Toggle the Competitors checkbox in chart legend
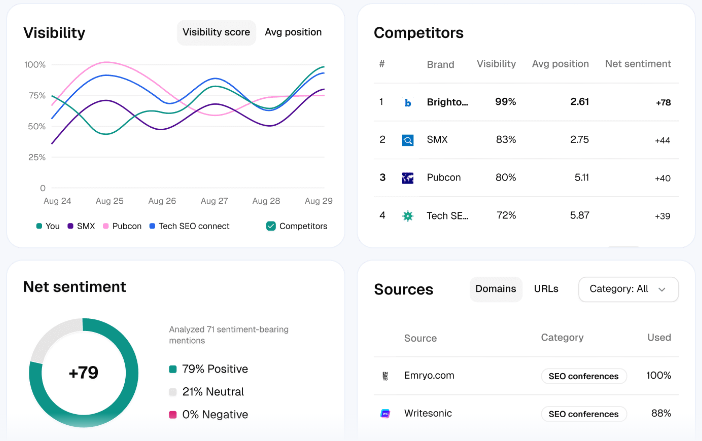The height and width of the screenshot is (441, 702). [x=271, y=226]
